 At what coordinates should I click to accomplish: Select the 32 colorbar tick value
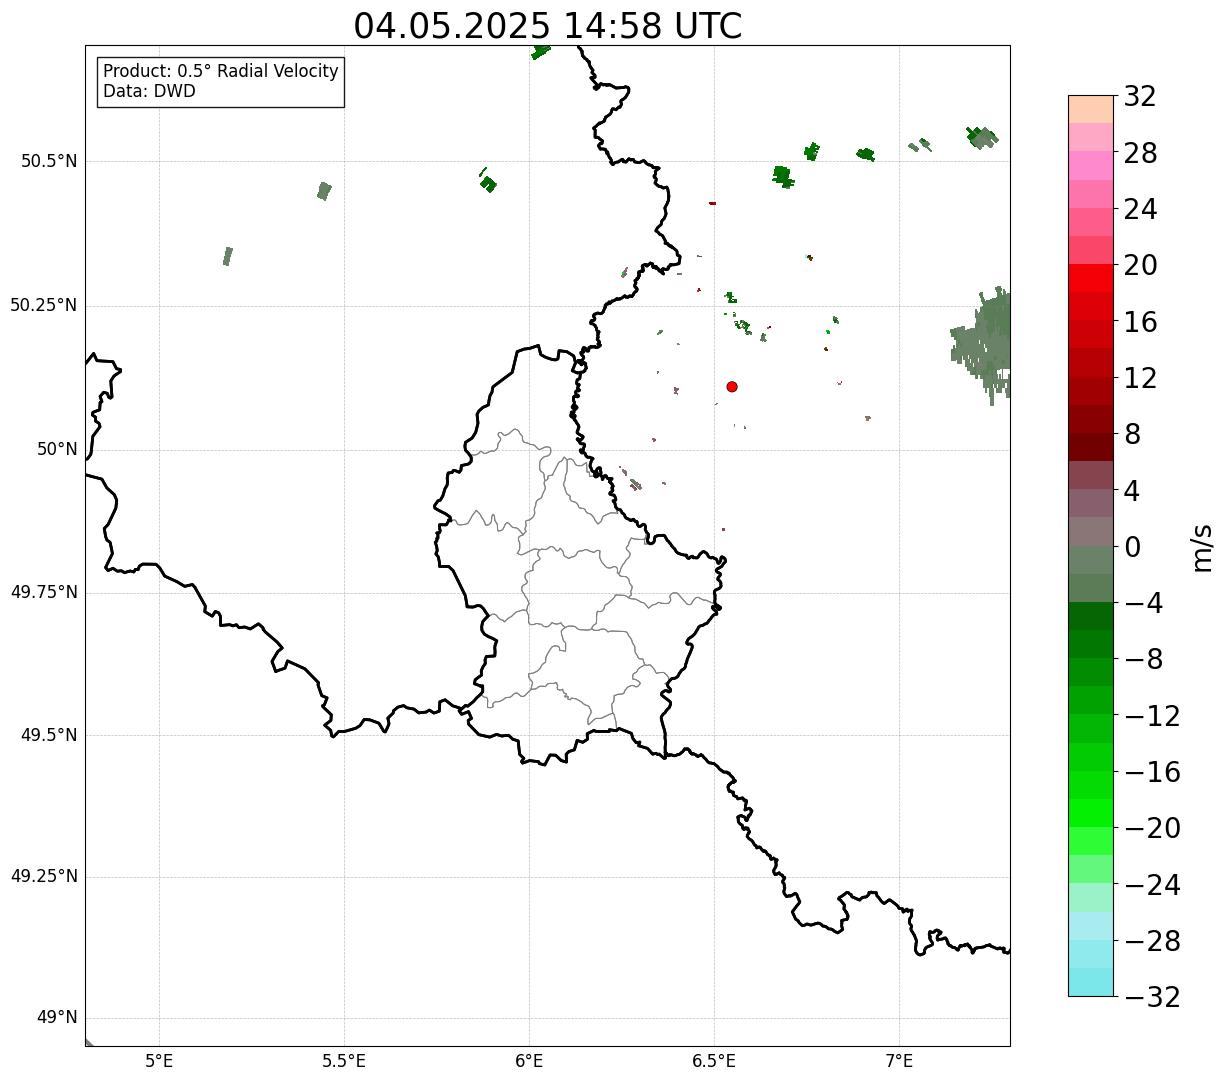tap(1140, 97)
